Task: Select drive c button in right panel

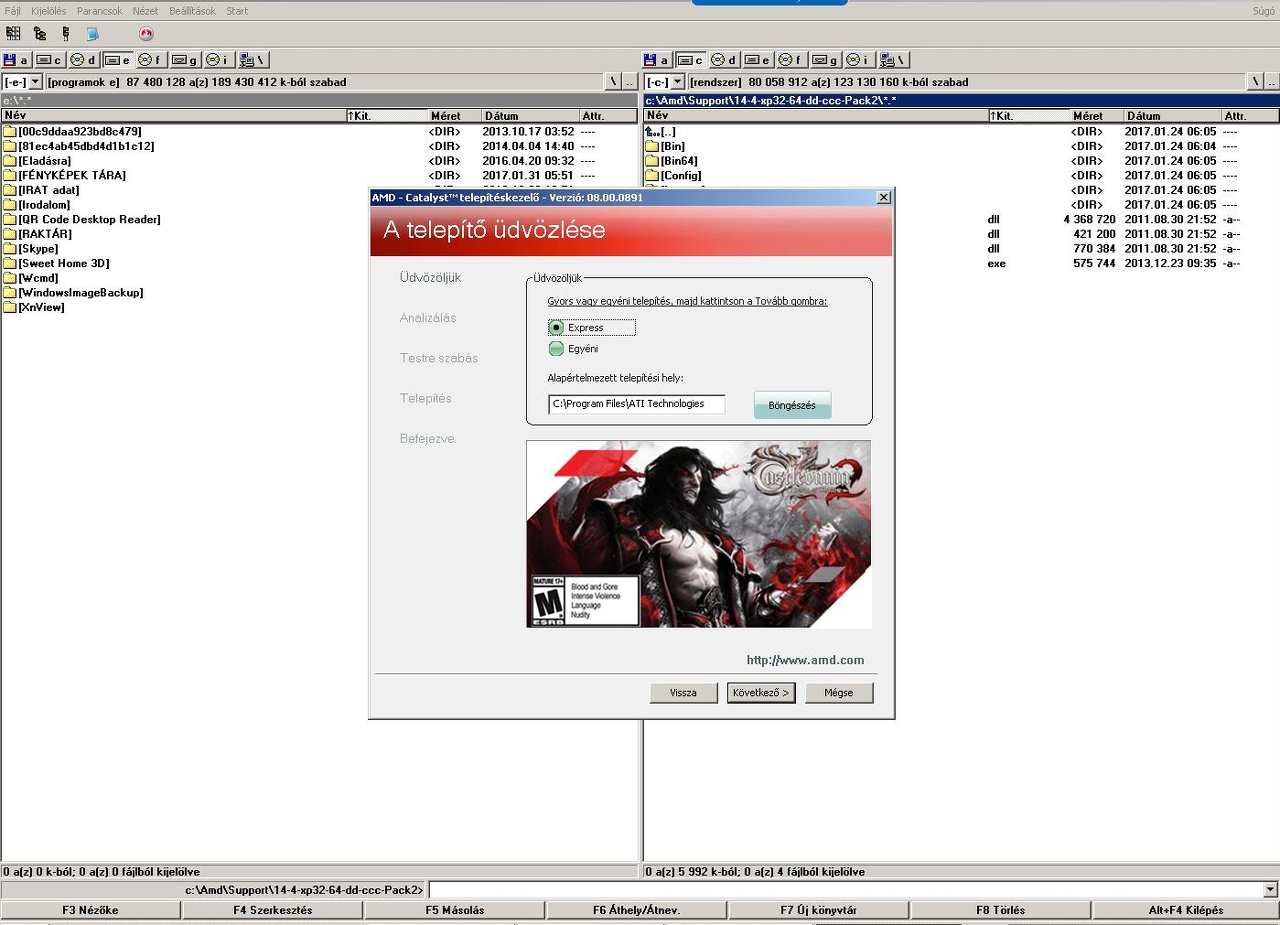Action: pyautogui.click(x=691, y=60)
